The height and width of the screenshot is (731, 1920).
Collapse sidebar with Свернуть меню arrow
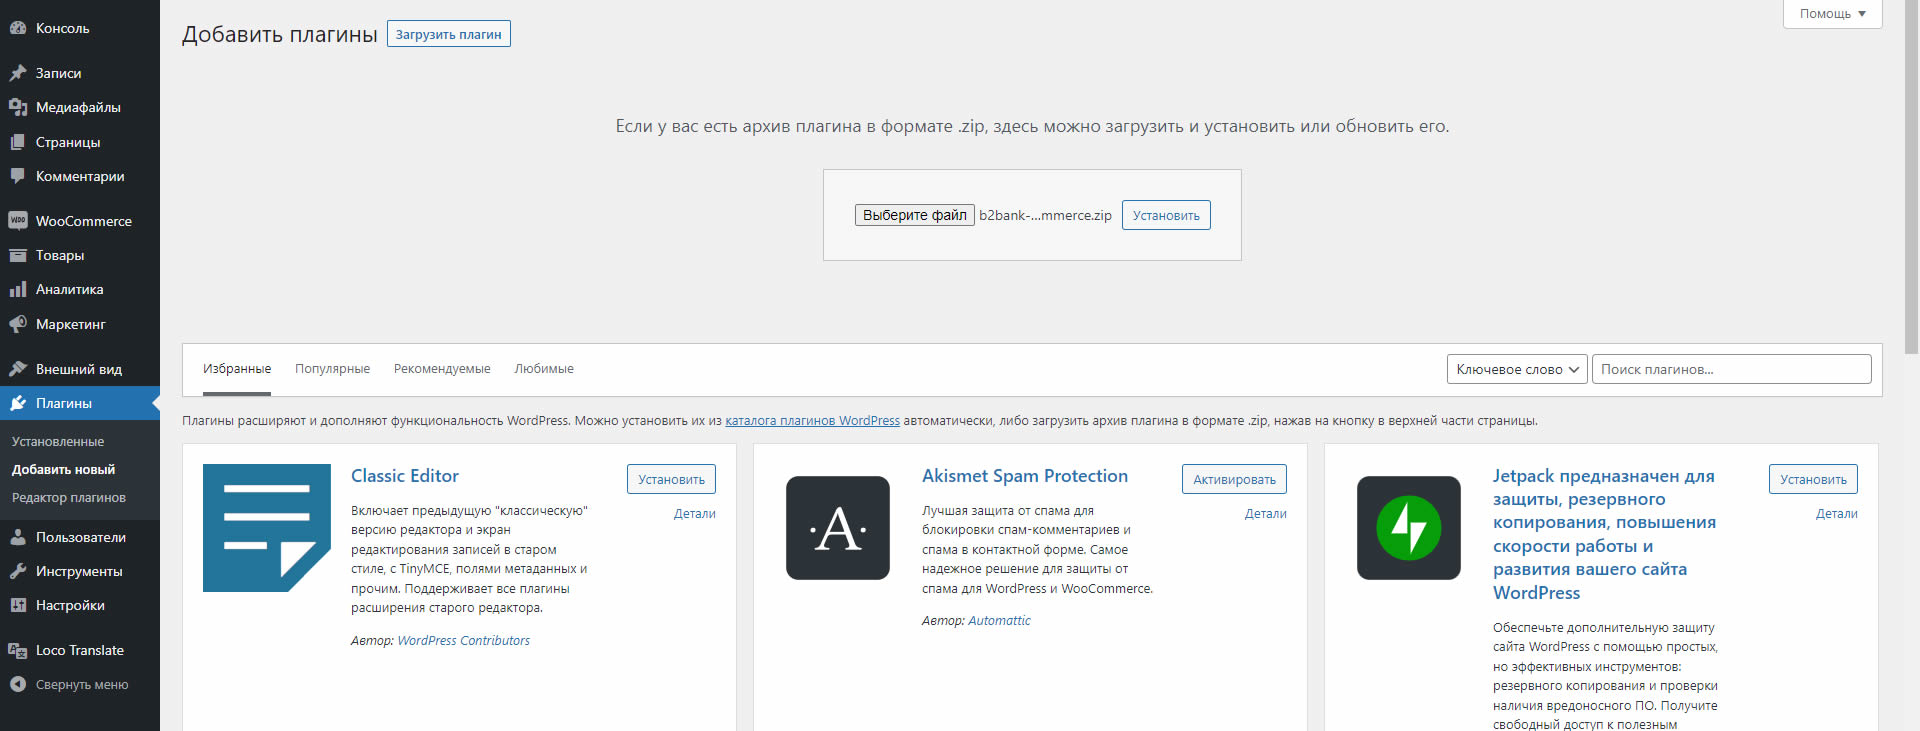[x=18, y=685]
